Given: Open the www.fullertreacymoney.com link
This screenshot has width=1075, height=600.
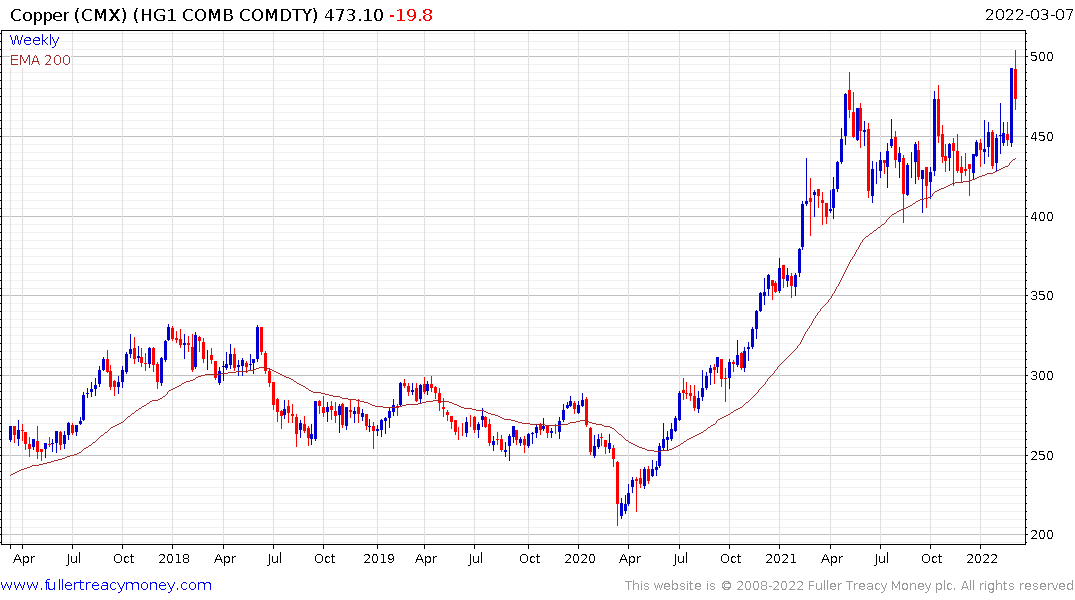Looking at the screenshot, I should 106,585.
